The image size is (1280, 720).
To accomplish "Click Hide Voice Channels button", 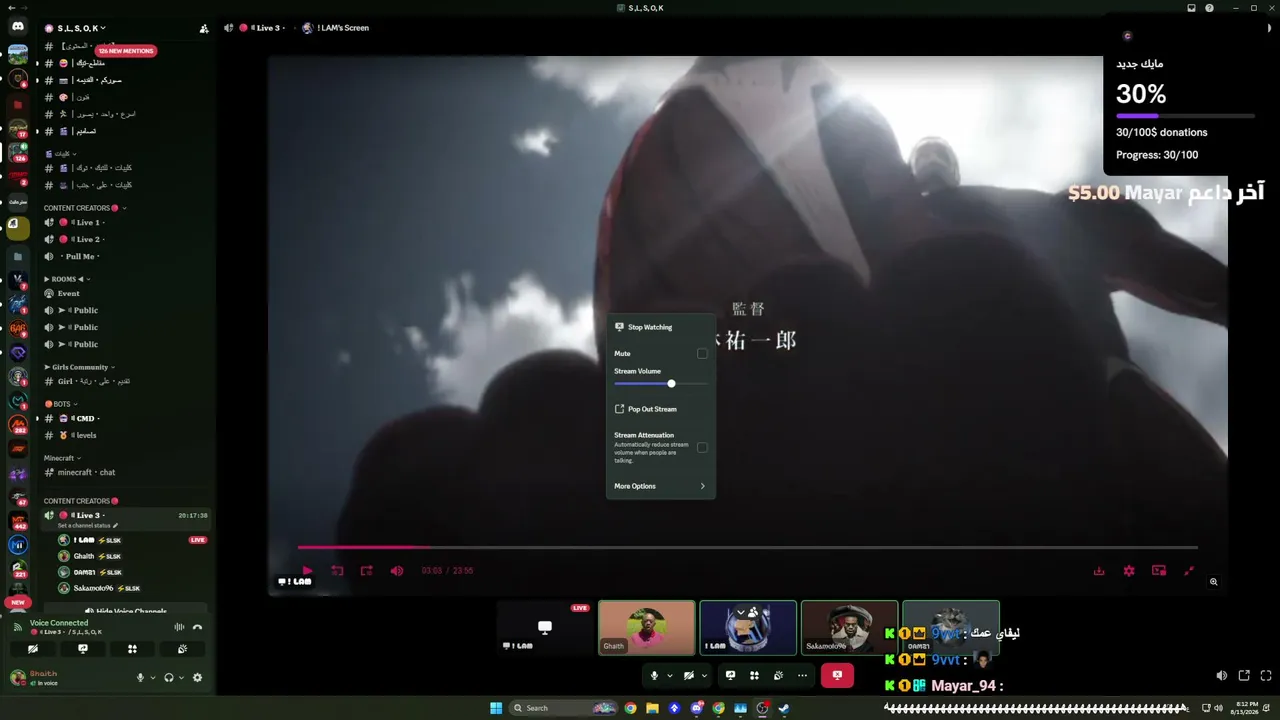I will [x=126, y=610].
